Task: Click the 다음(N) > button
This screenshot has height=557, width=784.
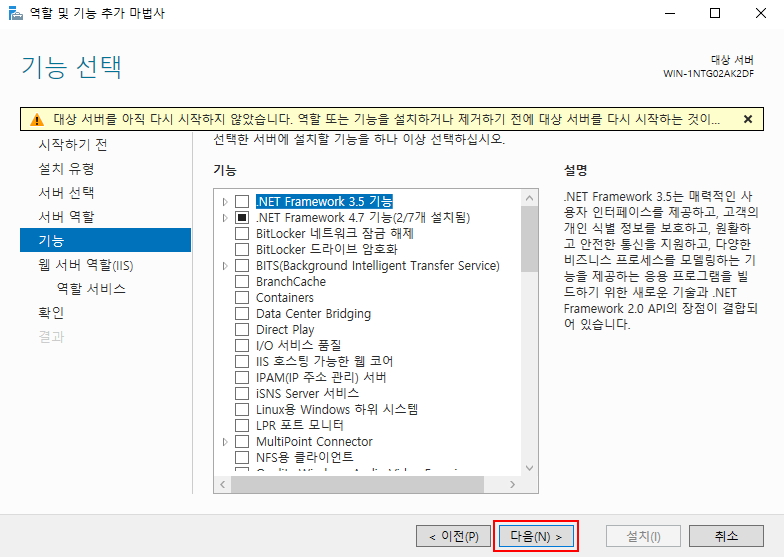Action: click(537, 536)
